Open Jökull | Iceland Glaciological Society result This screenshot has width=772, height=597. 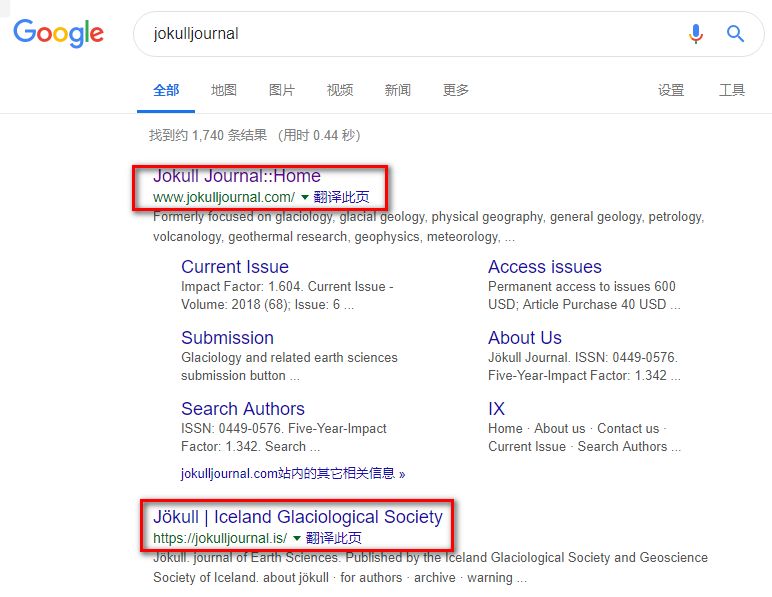298,517
